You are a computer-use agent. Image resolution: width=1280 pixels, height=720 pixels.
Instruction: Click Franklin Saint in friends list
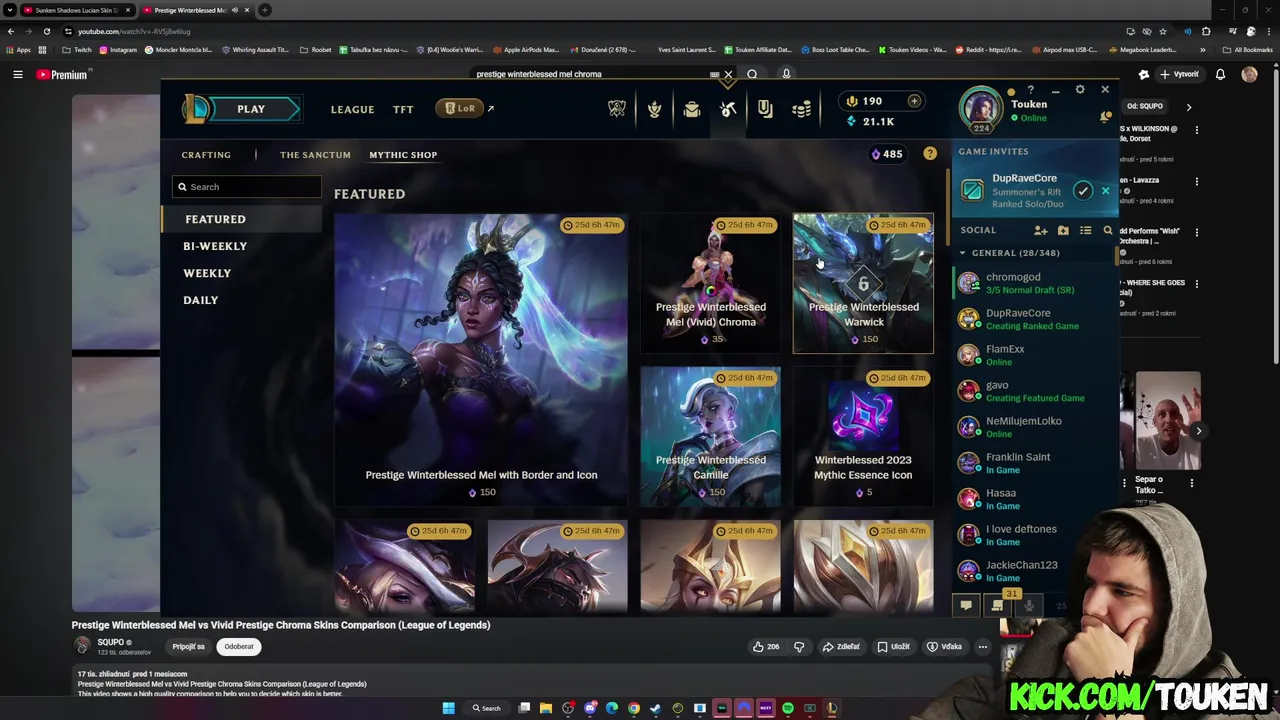pos(1034,463)
